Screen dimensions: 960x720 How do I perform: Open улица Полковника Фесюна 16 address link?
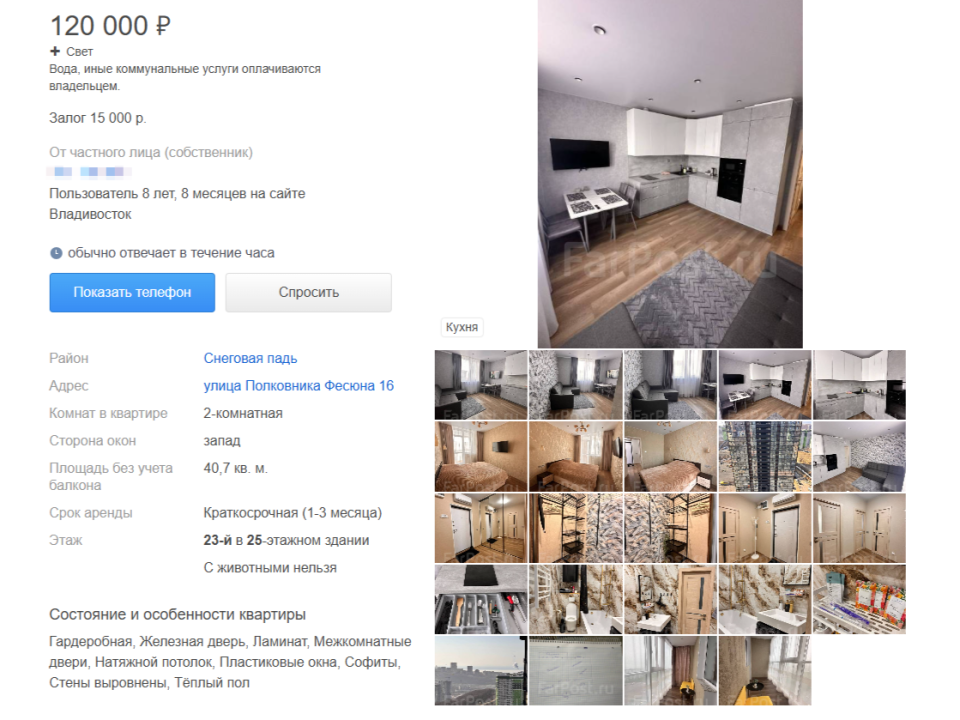click(299, 386)
